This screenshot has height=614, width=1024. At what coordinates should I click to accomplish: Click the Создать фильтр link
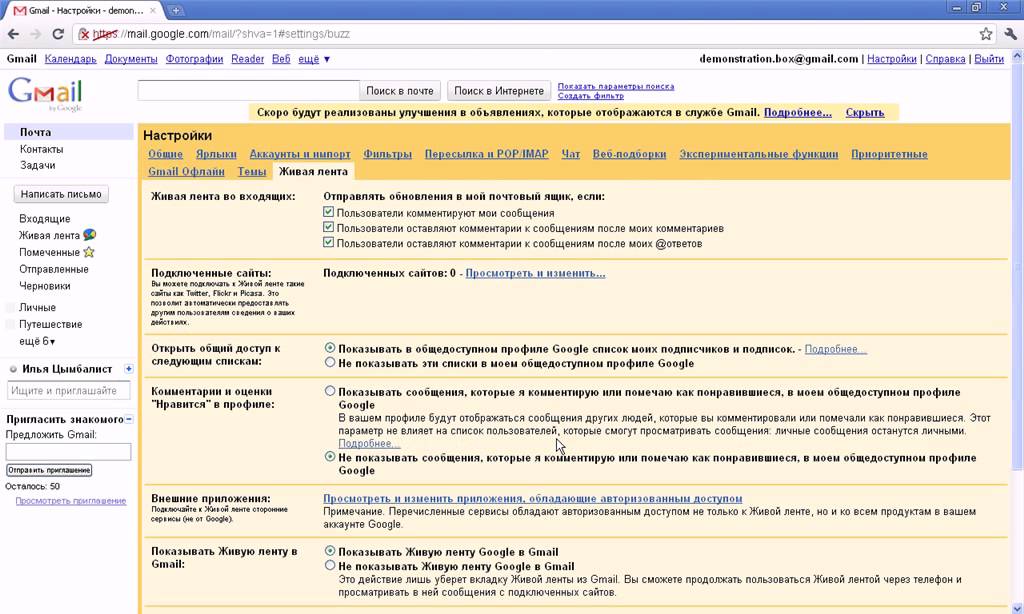[590, 96]
